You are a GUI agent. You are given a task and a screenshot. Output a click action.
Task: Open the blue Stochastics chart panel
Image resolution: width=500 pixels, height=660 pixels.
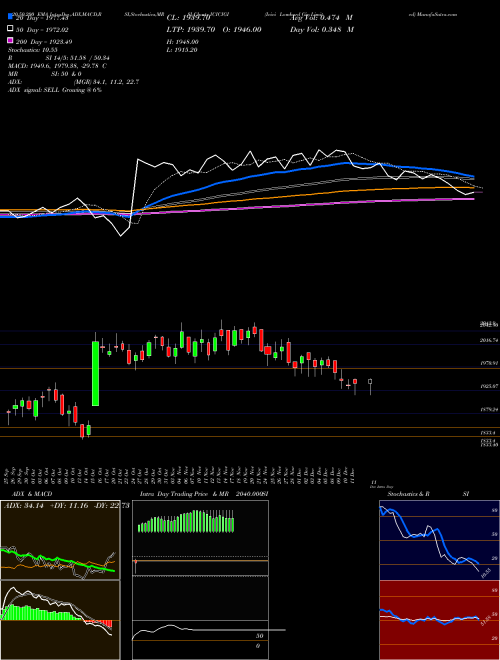[x=439, y=540]
